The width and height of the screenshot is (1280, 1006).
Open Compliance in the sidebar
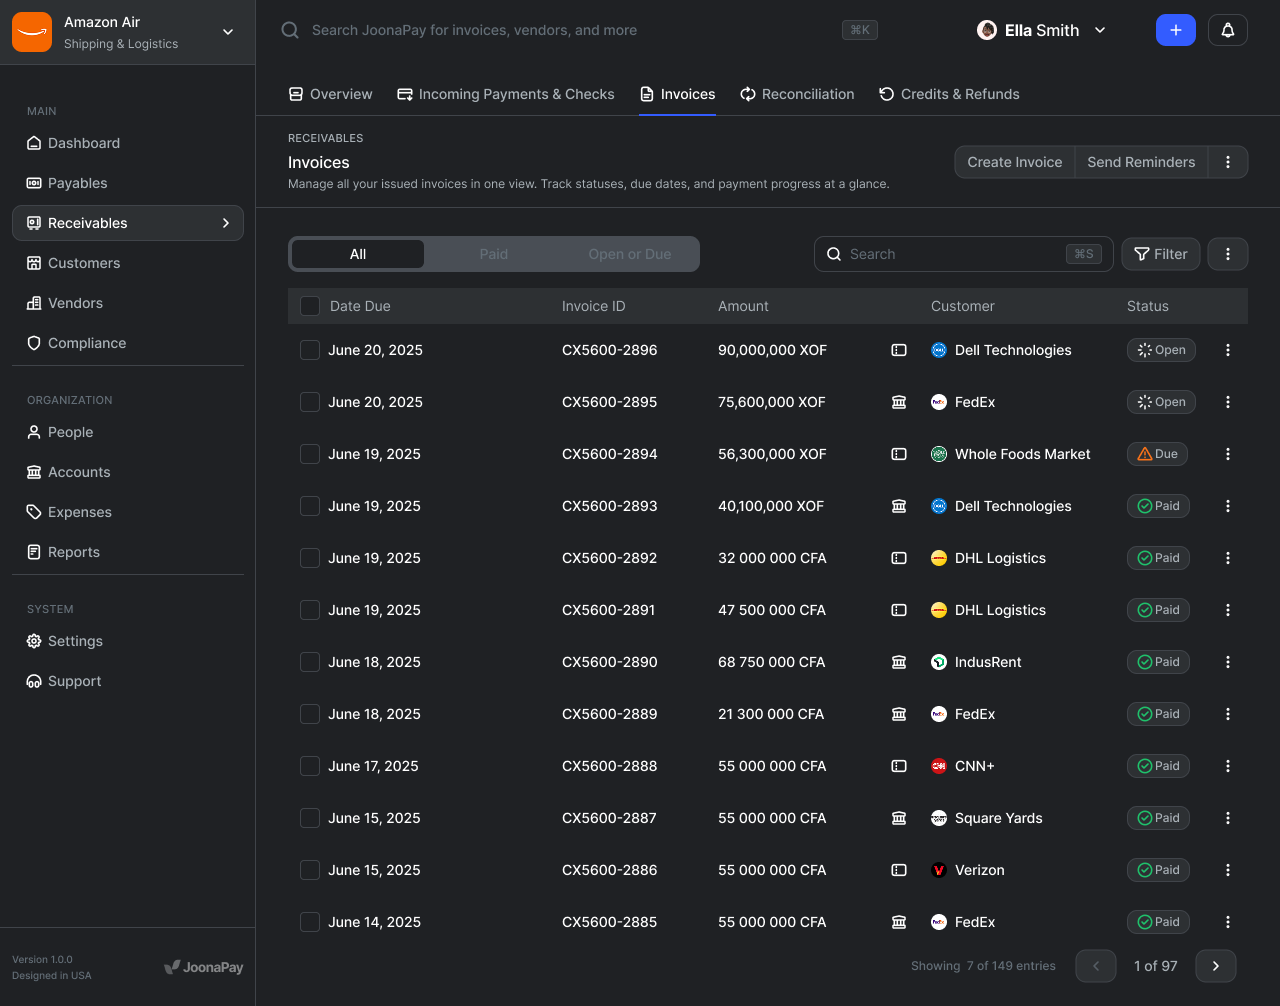128,343
